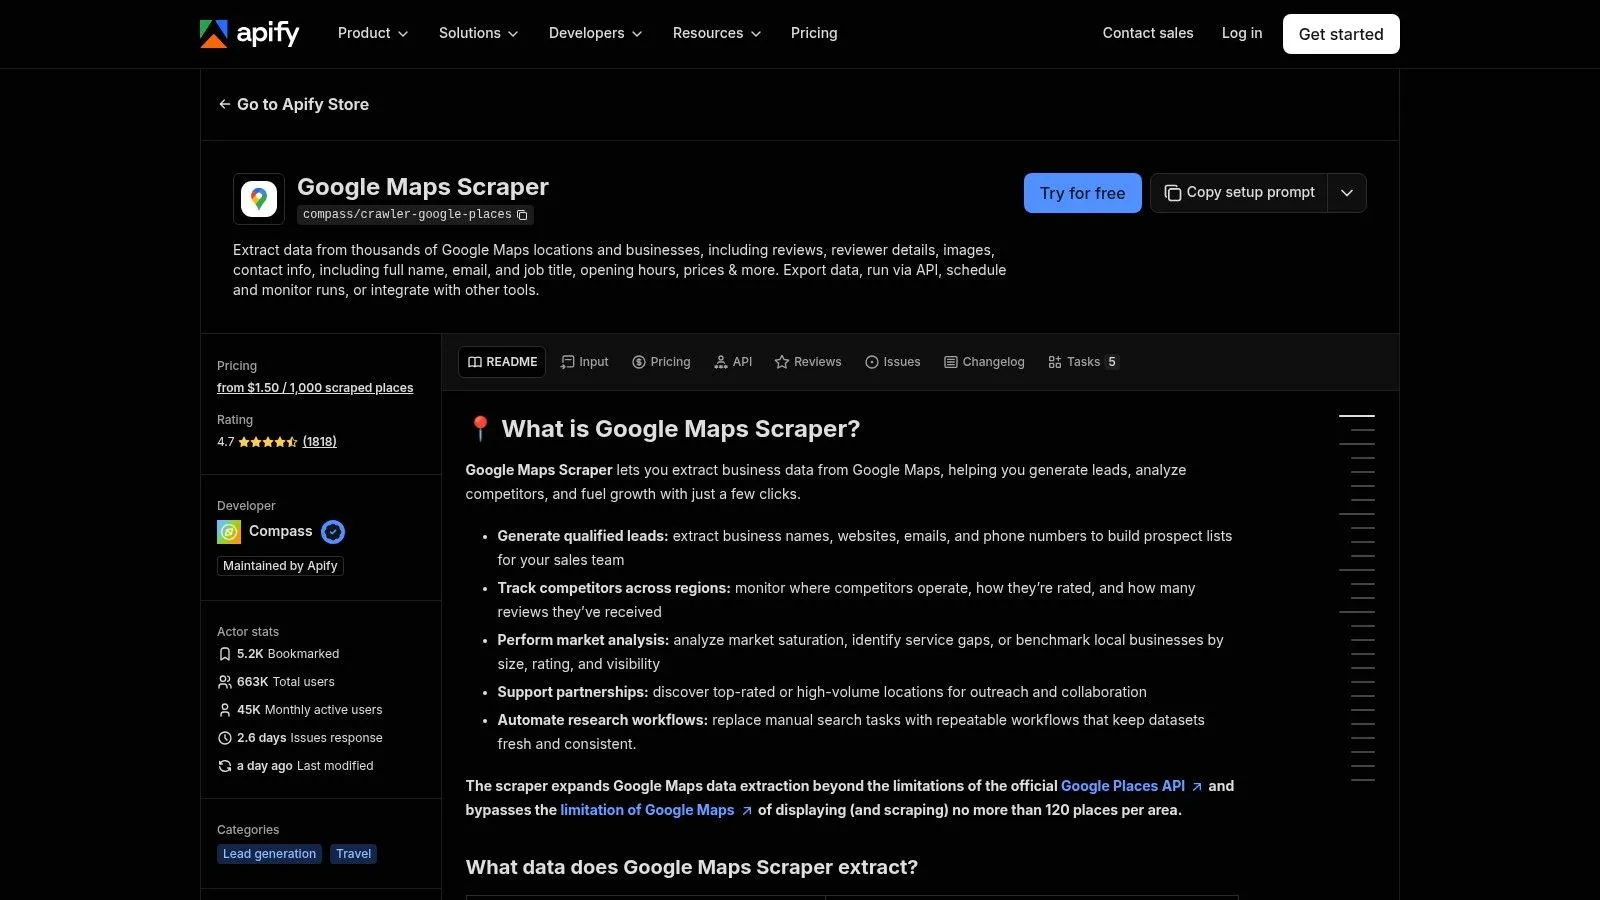1600x900 pixels.
Task: Open the Reviews tab
Action: (x=808, y=362)
